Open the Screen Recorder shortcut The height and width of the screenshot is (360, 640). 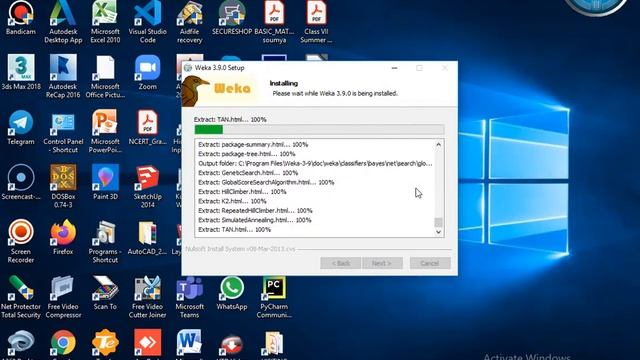21,241
